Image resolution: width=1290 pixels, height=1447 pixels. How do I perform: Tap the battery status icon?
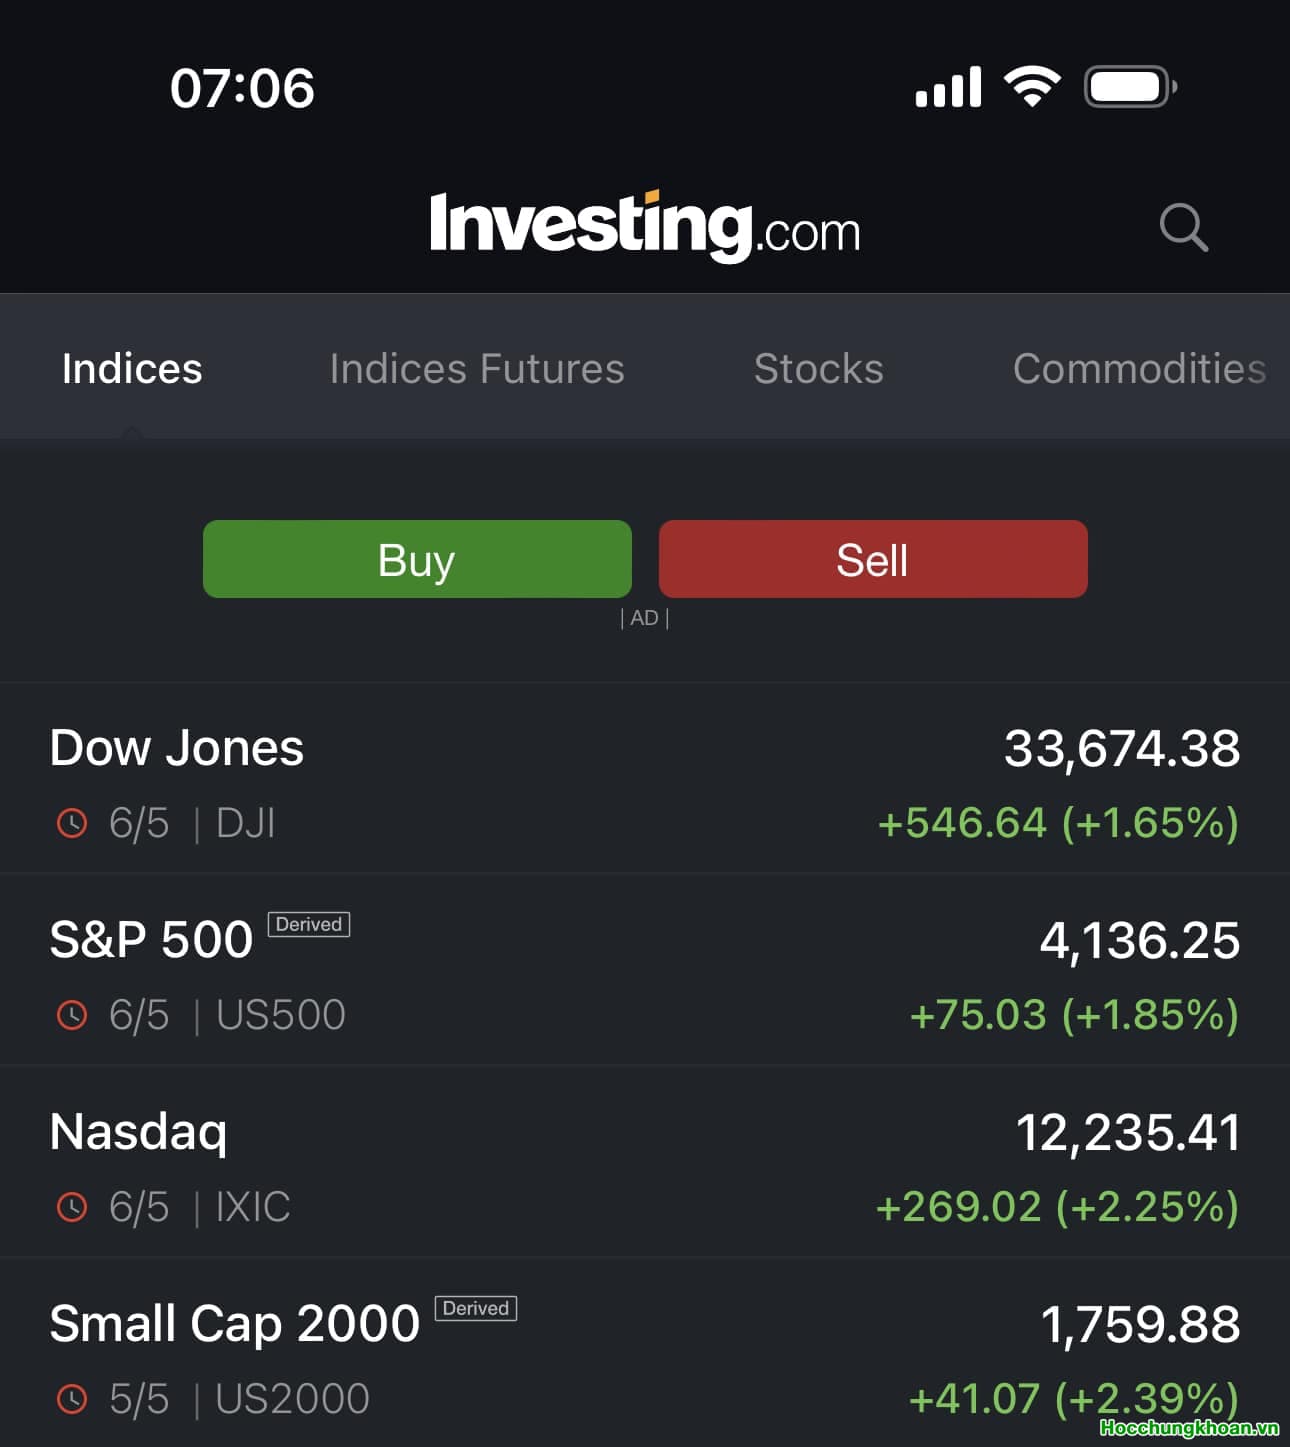1130,87
